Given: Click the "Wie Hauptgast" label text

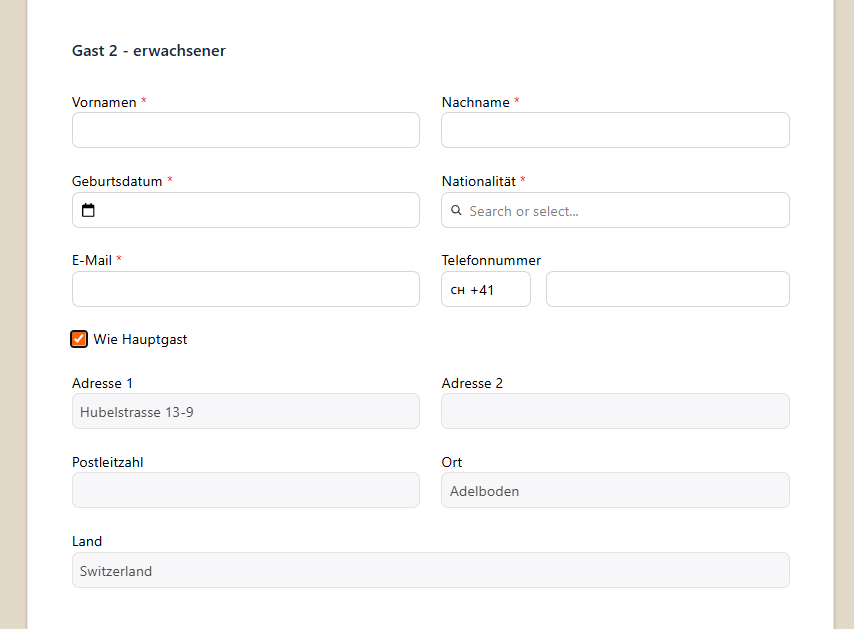Looking at the screenshot, I should (x=140, y=339).
